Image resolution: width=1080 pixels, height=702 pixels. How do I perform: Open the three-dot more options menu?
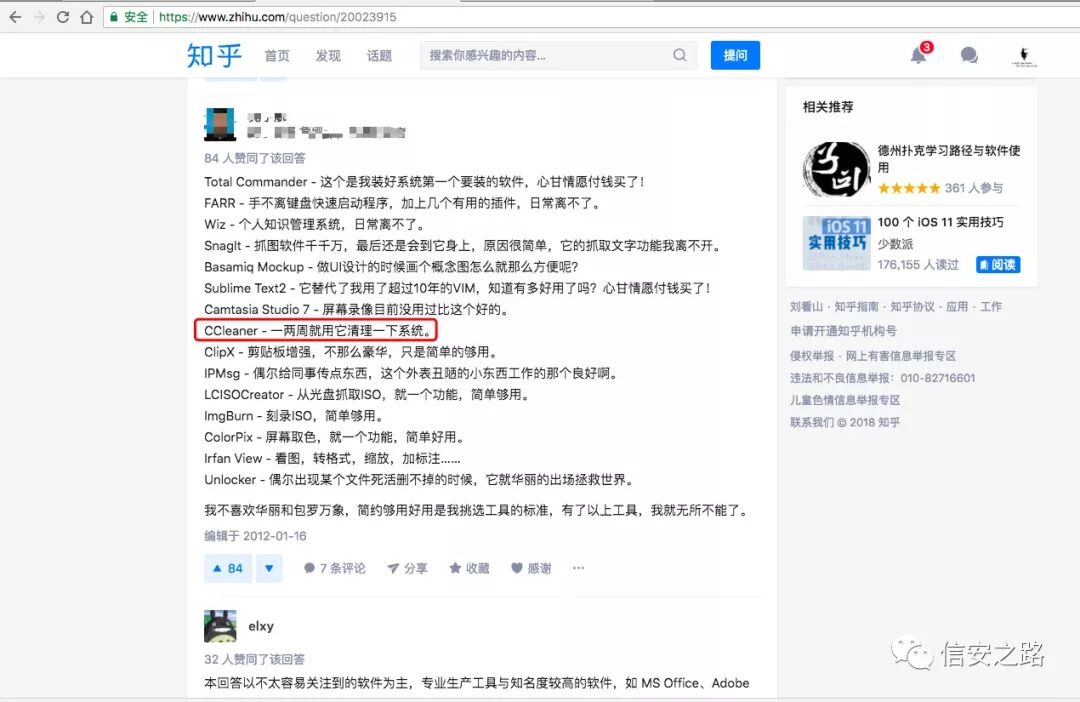tap(579, 568)
